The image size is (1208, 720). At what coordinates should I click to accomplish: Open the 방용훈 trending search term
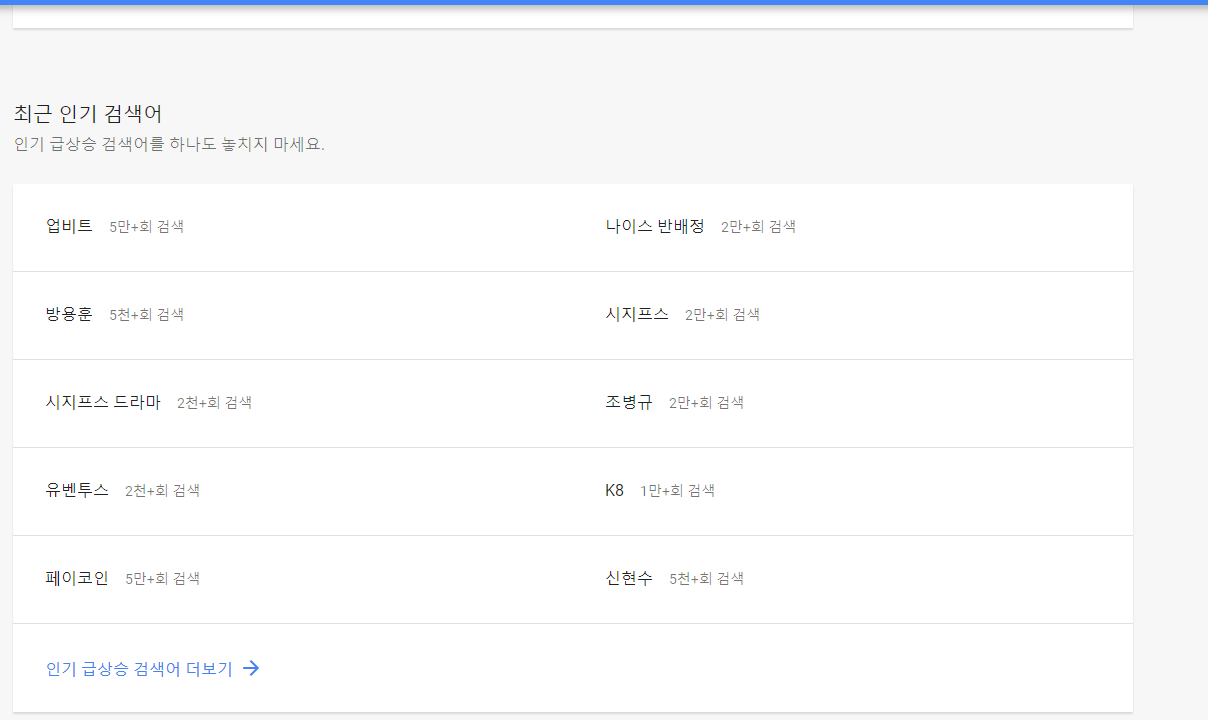tap(69, 314)
